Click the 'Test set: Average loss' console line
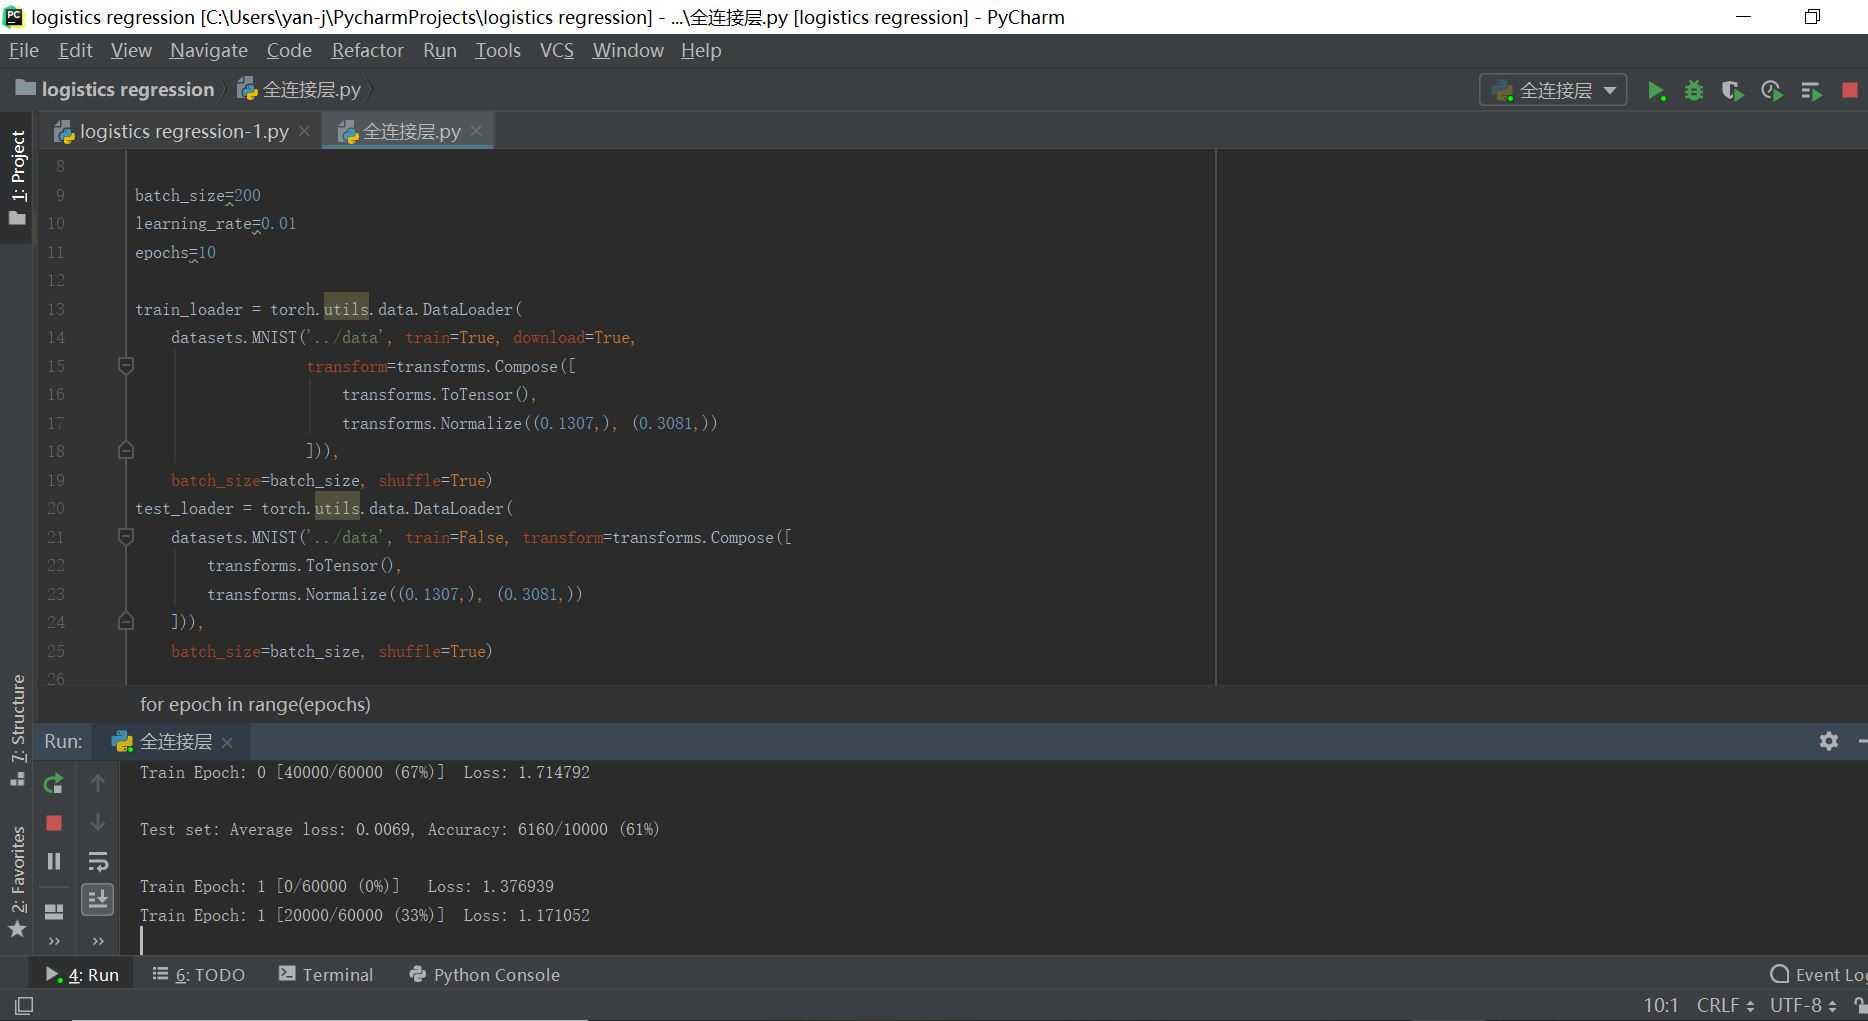 tap(400, 829)
